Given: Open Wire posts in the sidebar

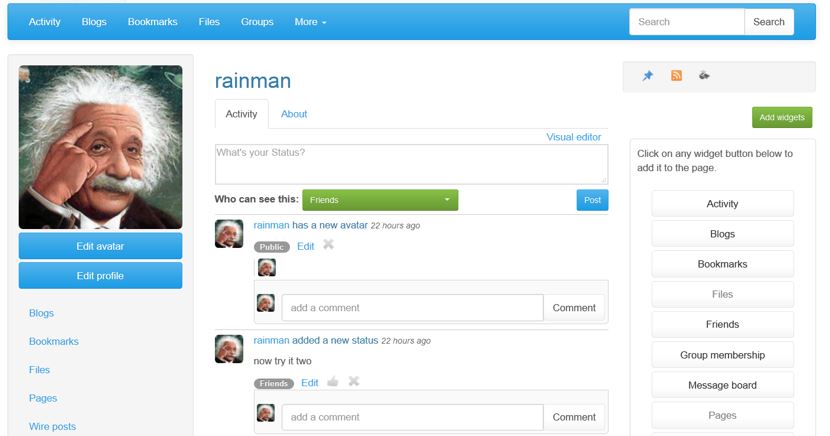Looking at the screenshot, I should (52, 426).
